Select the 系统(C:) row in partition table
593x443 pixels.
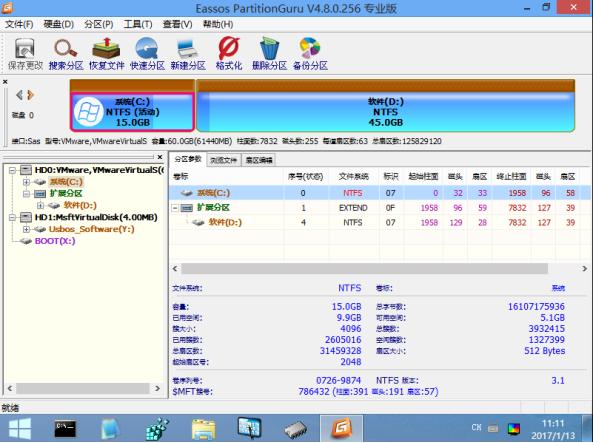click(x=379, y=193)
